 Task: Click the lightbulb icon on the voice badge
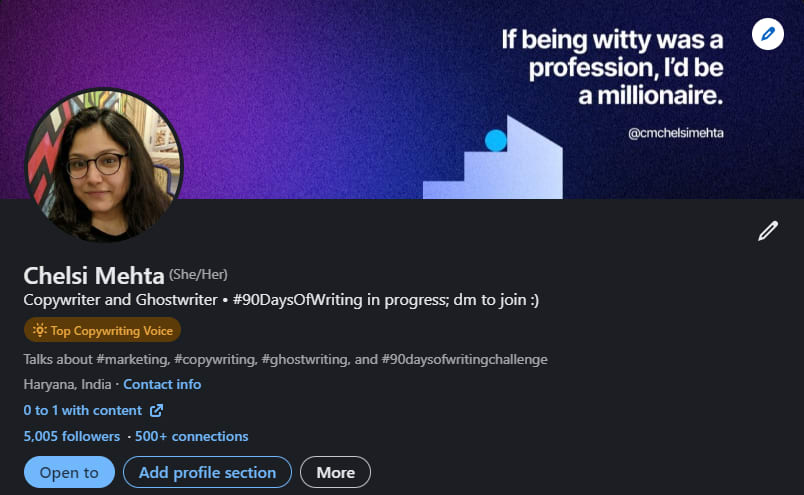tap(39, 329)
